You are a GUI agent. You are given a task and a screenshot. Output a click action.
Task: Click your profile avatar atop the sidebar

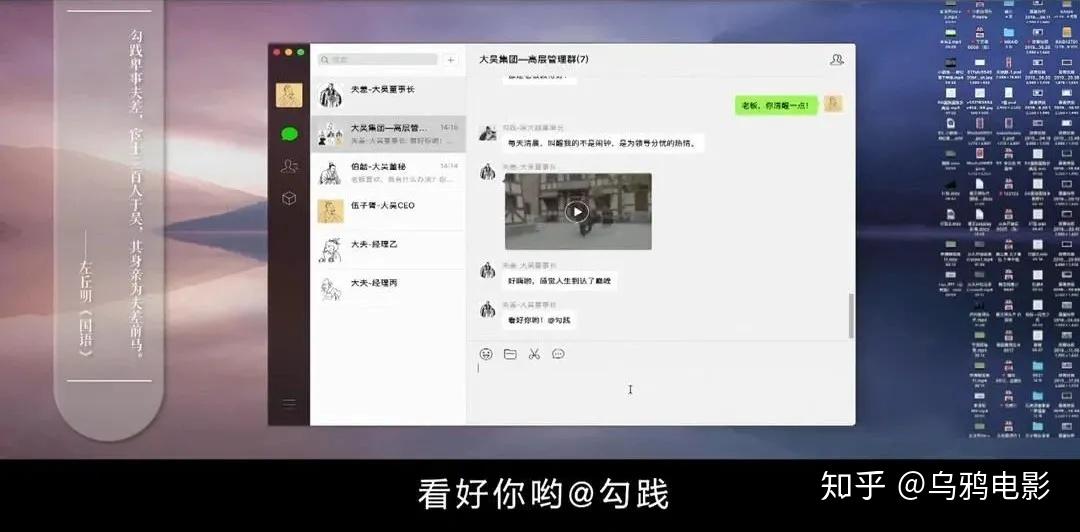[x=289, y=95]
